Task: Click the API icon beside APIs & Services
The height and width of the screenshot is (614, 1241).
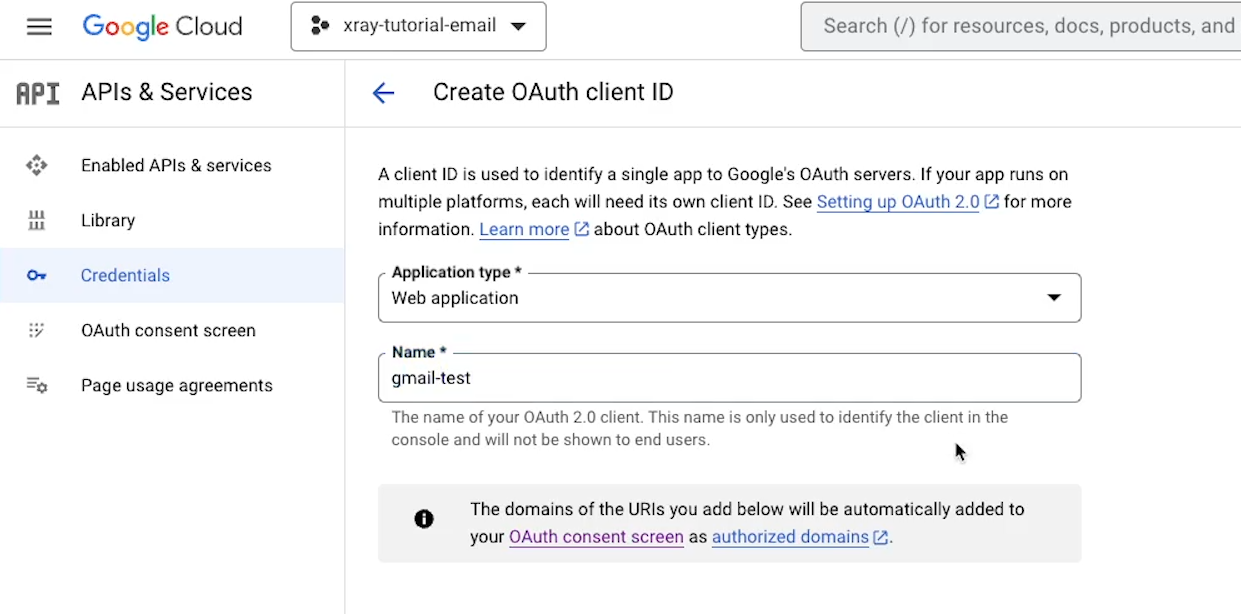Action: (38, 93)
